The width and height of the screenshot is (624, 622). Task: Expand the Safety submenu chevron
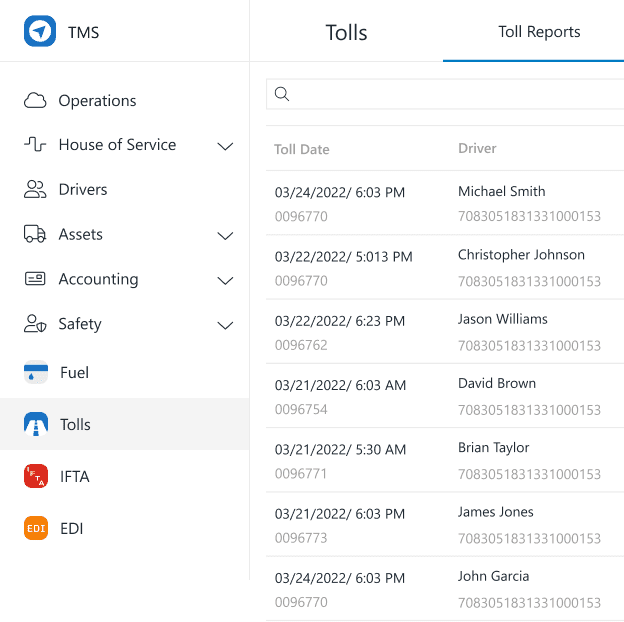coord(225,326)
